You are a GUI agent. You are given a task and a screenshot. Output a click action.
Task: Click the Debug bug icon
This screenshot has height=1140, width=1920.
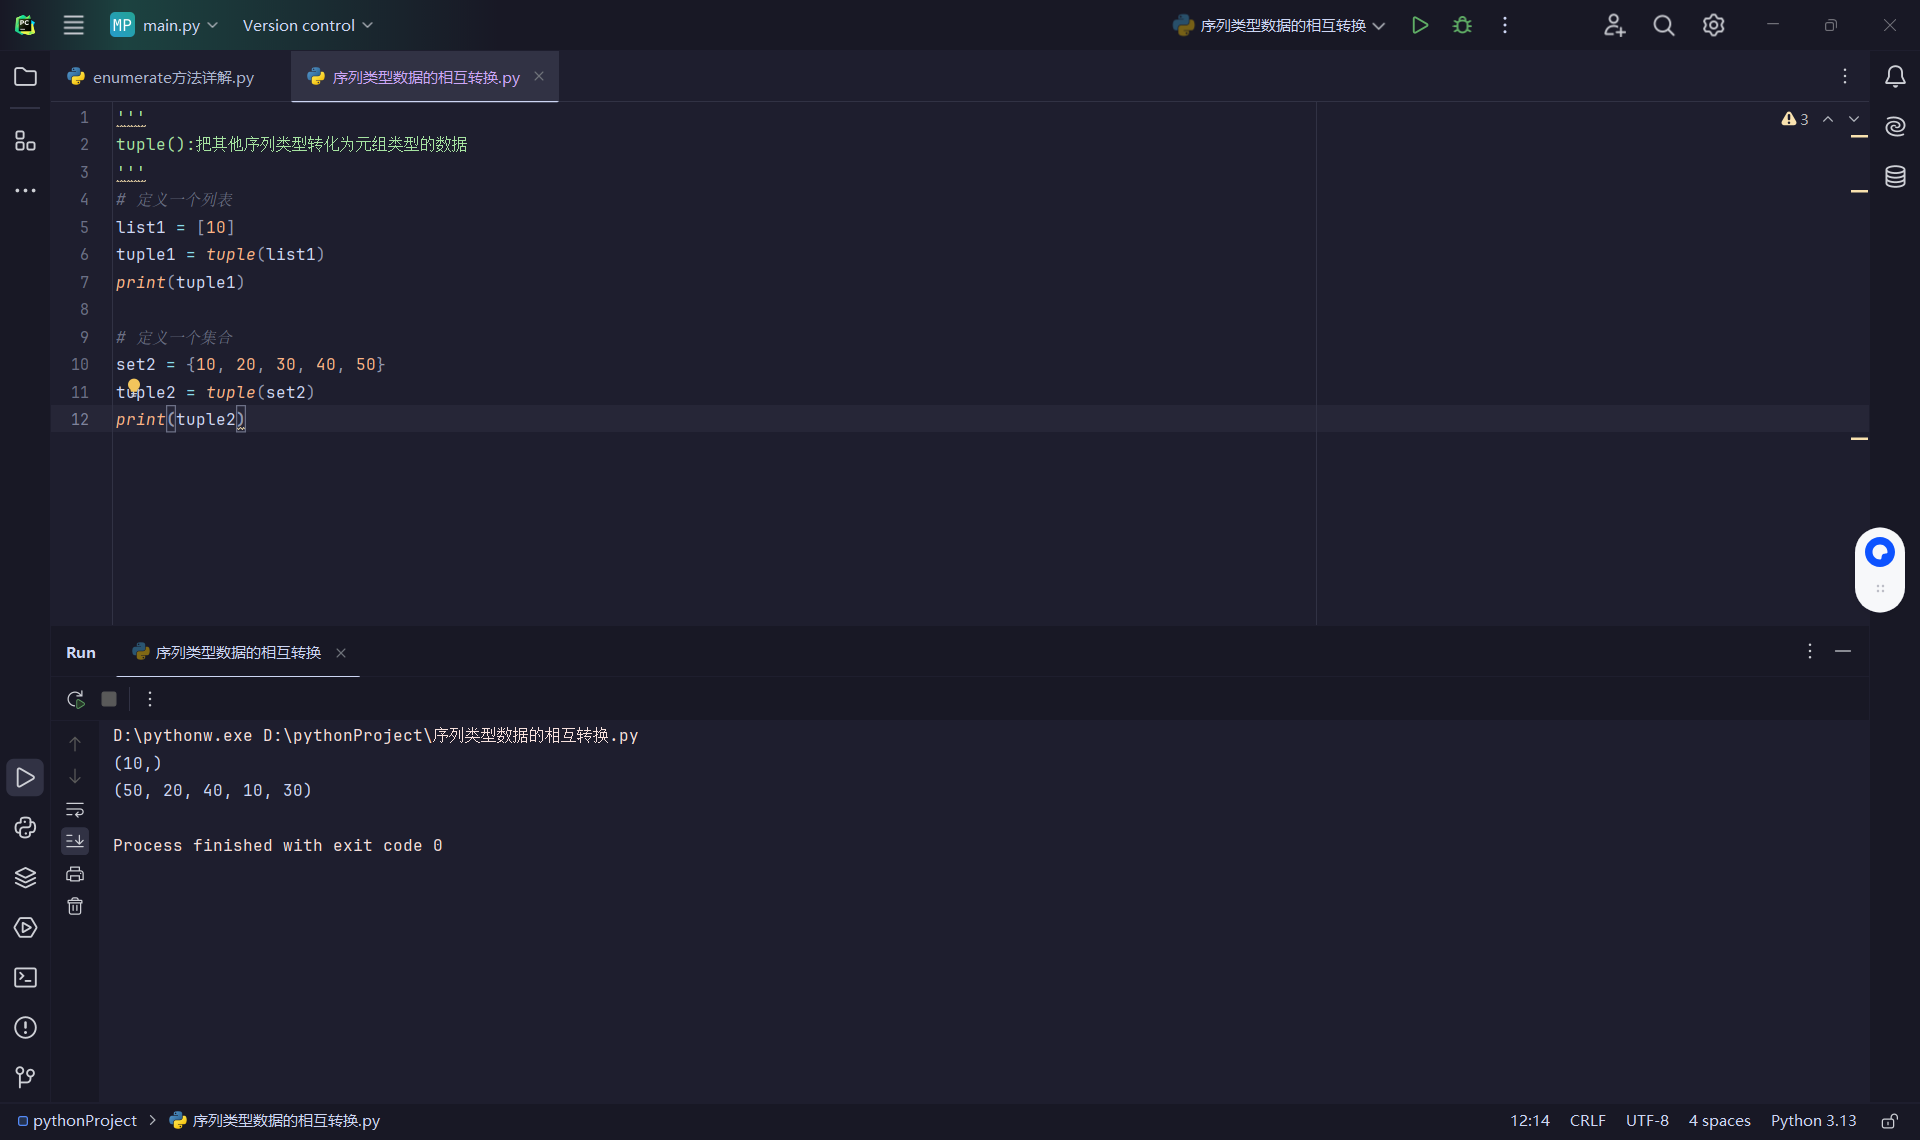[x=1462, y=25]
